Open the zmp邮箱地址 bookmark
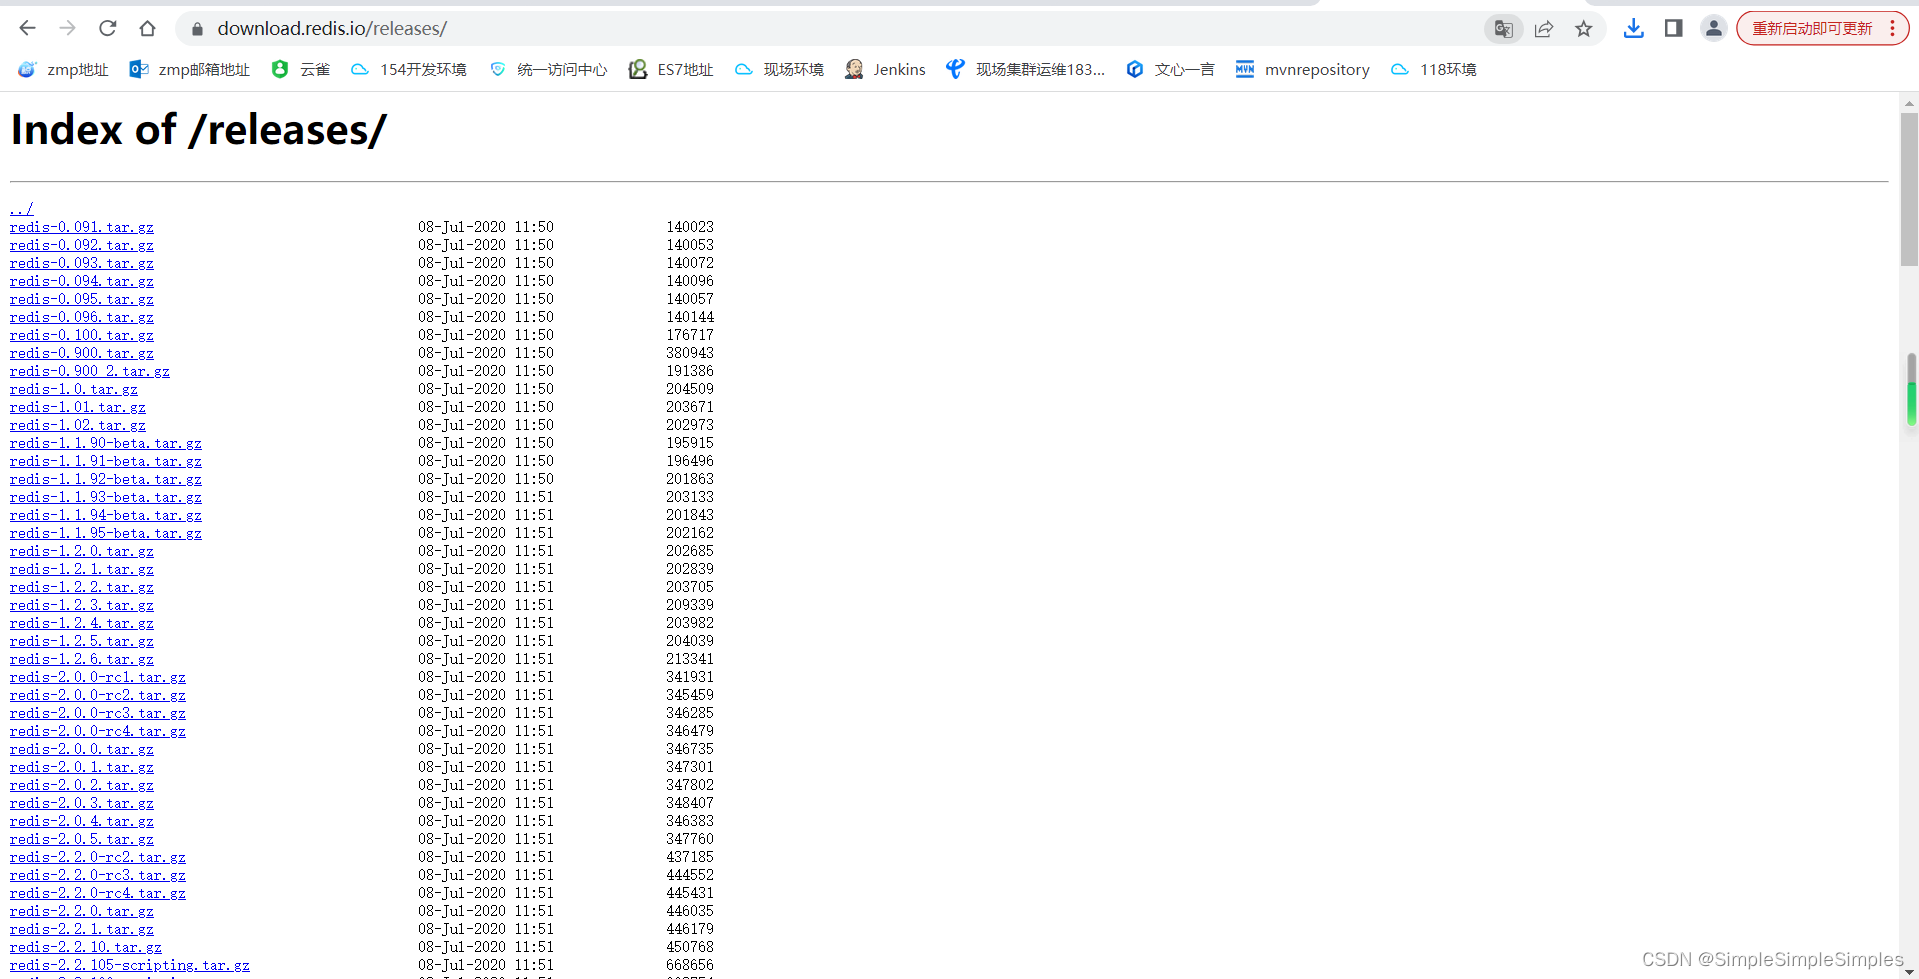The height and width of the screenshot is (979, 1919). tap(190, 69)
